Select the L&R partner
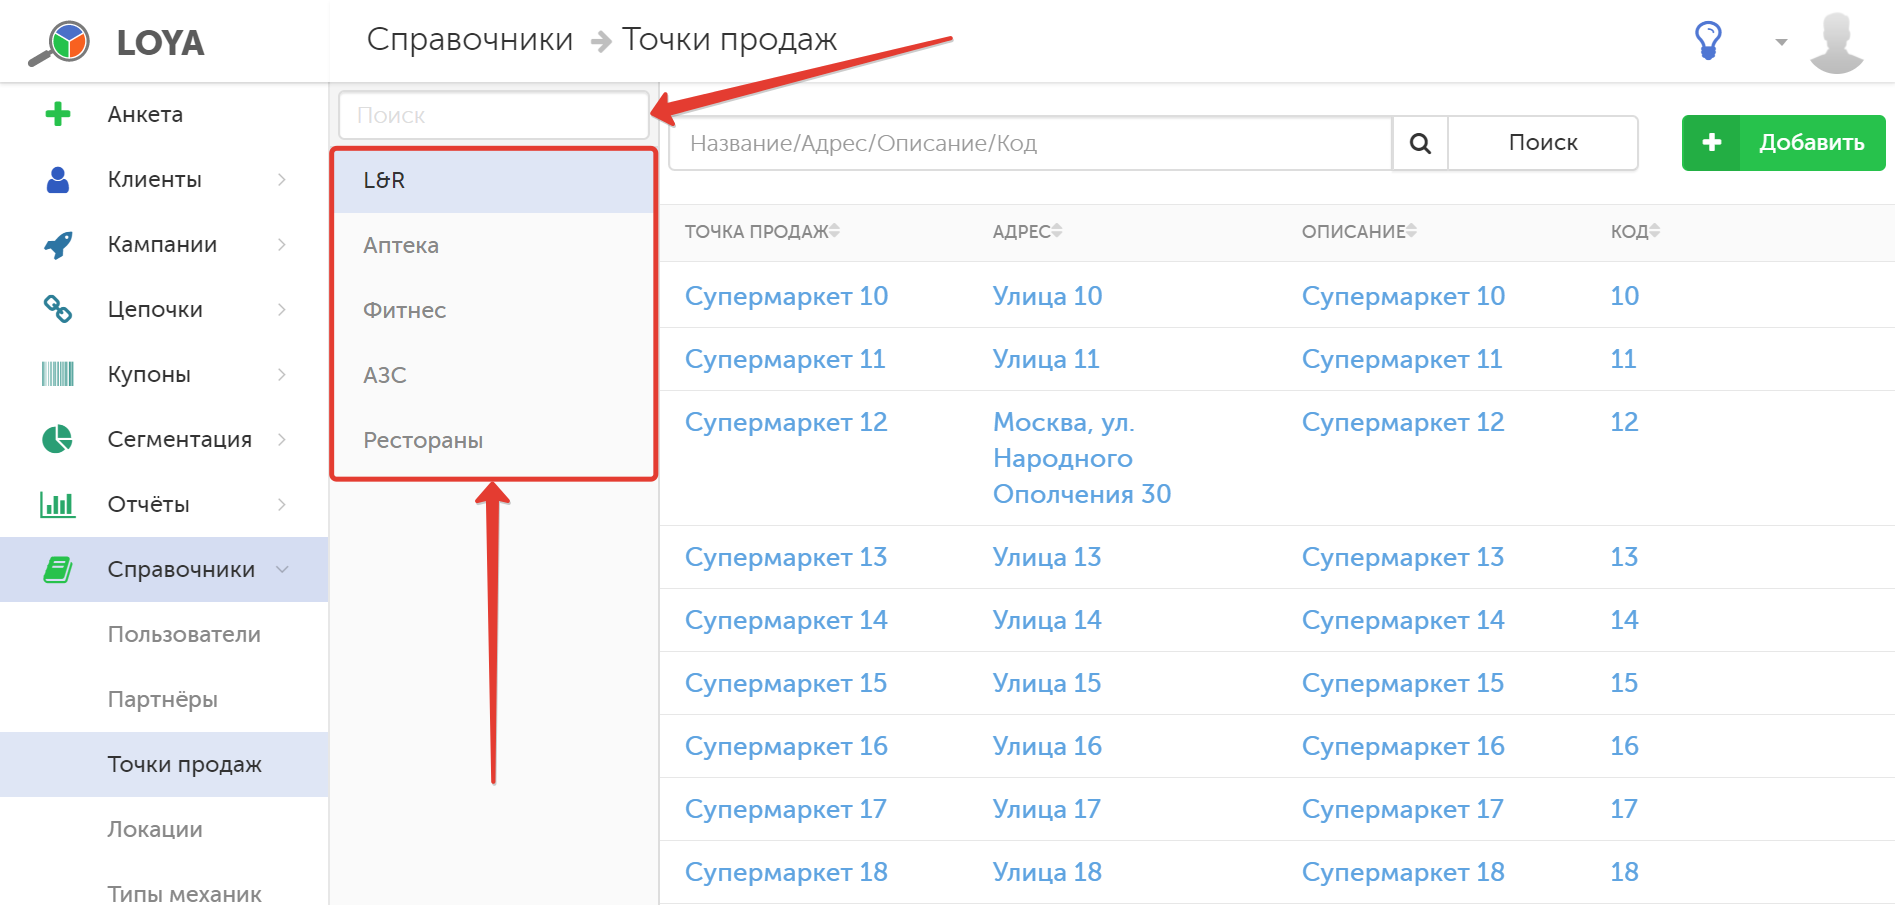 pos(494,180)
